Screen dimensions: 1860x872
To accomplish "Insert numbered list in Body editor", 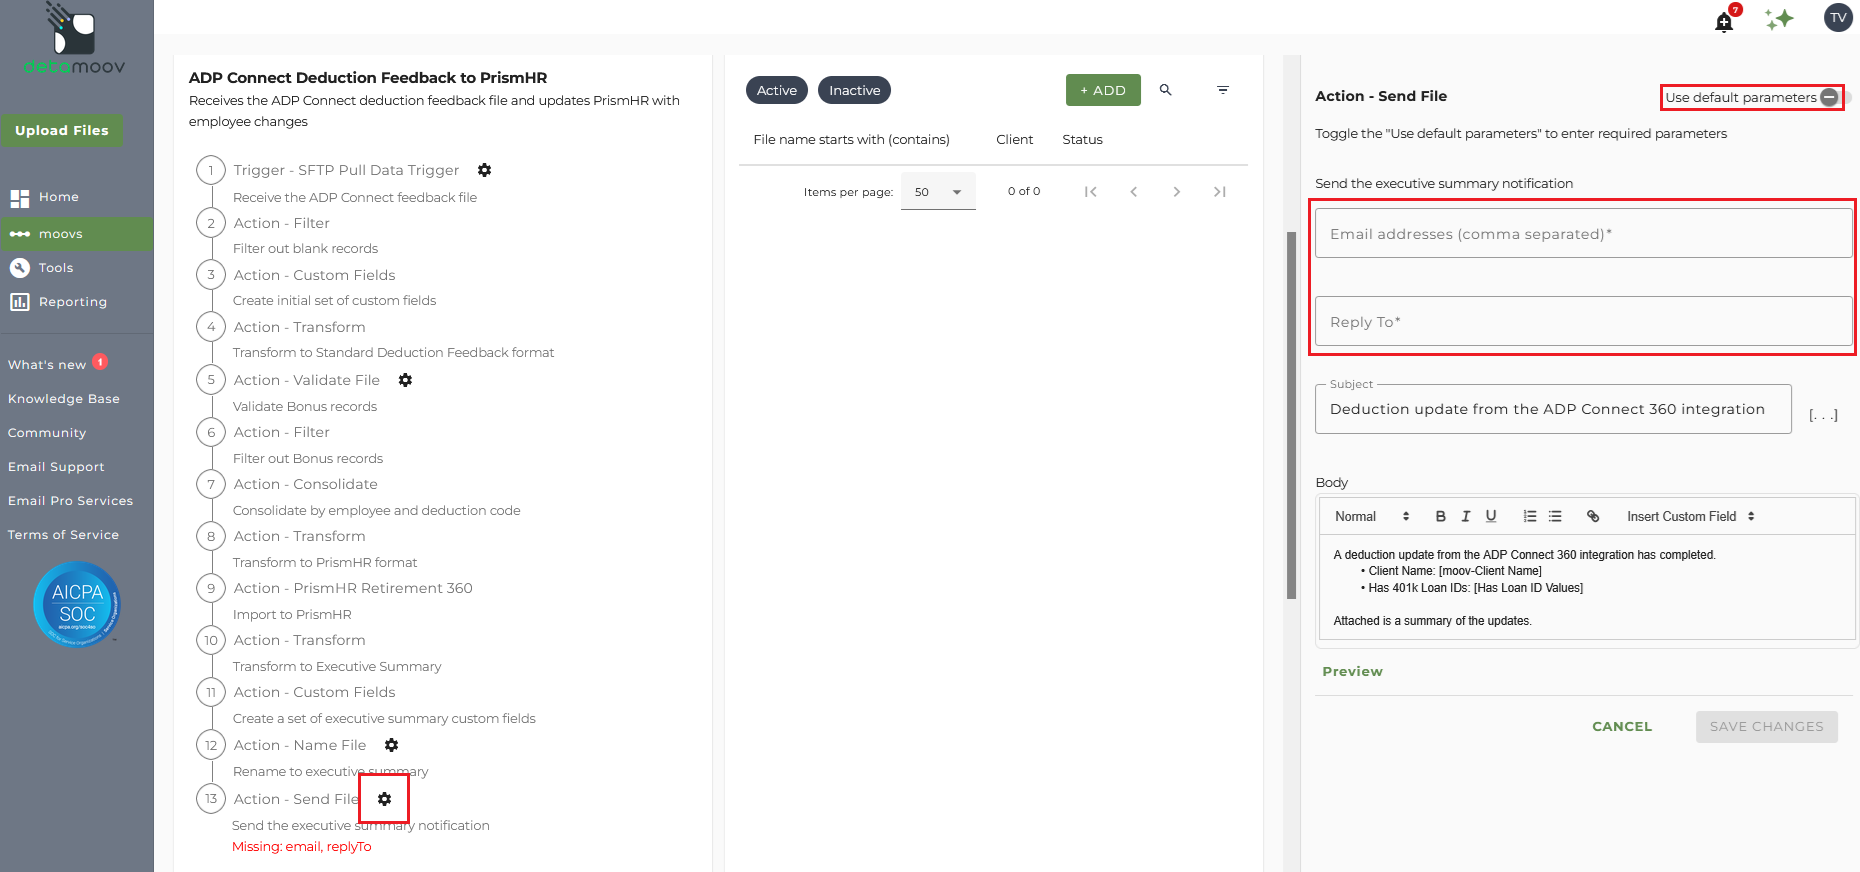I will (1529, 516).
